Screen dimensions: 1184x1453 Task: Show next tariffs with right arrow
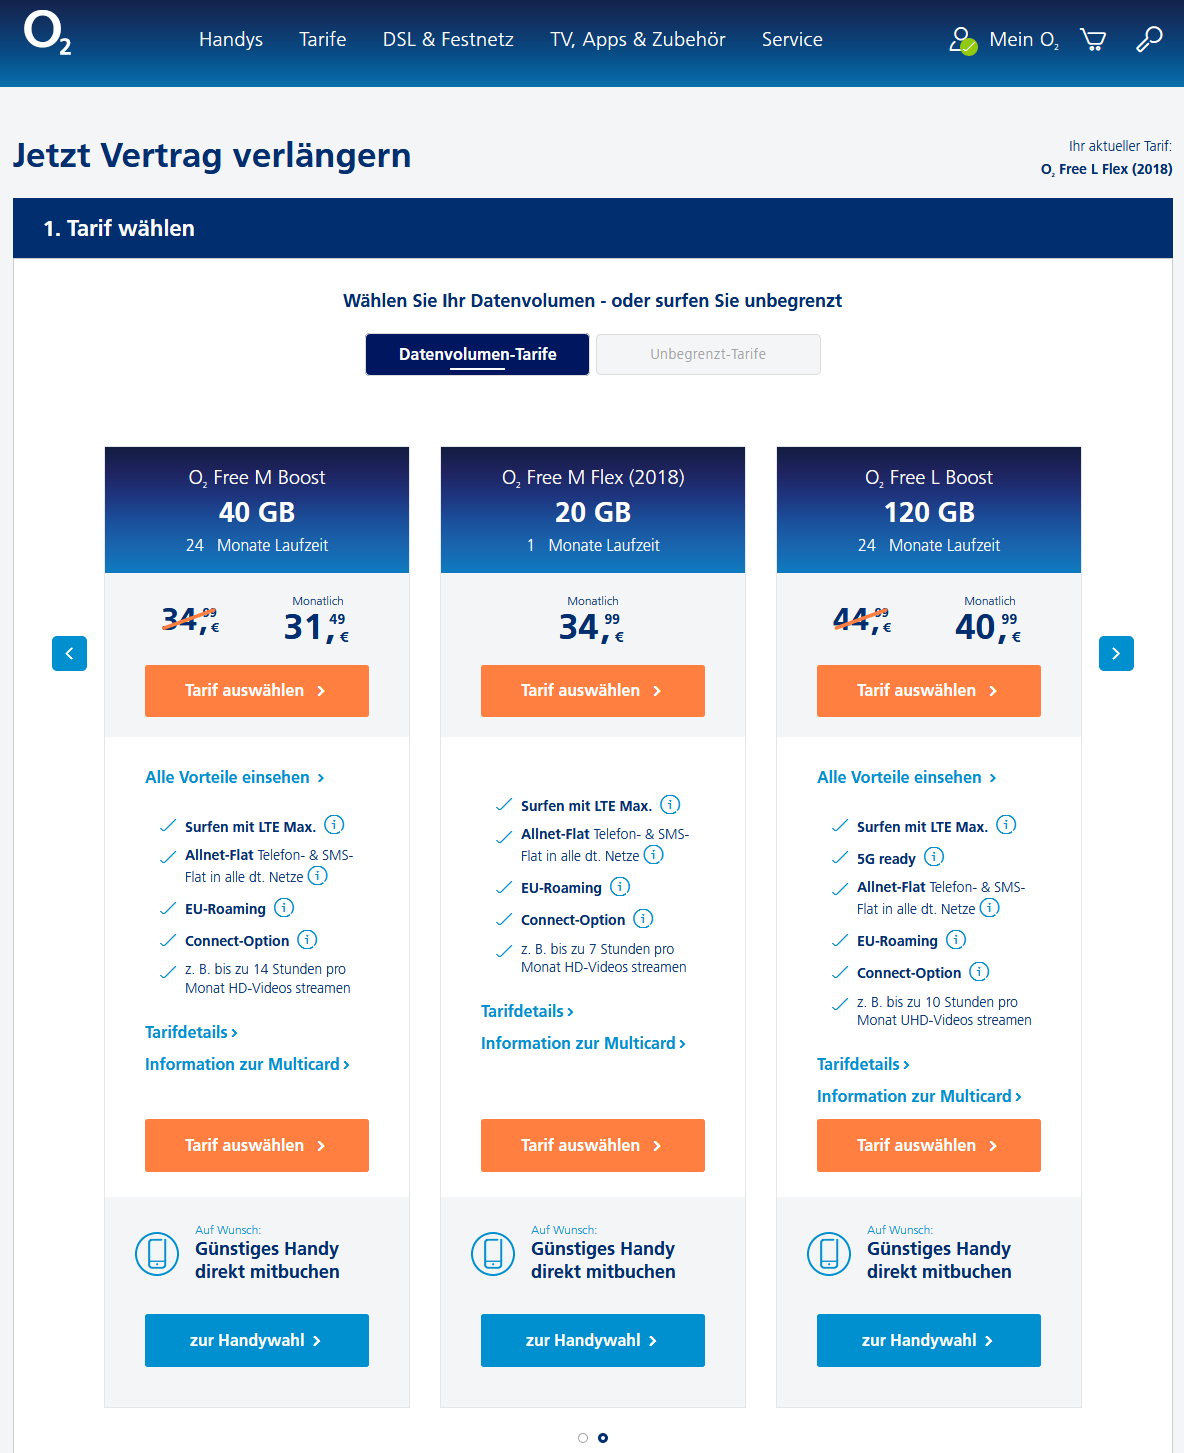[1116, 653]
